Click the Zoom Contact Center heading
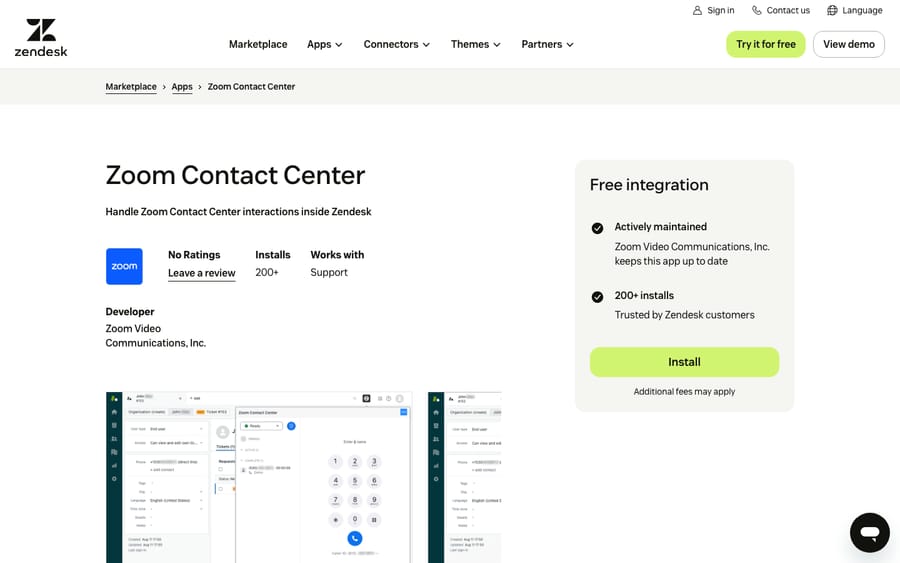Screen dimensions: 900x563 tap(235, 175)
